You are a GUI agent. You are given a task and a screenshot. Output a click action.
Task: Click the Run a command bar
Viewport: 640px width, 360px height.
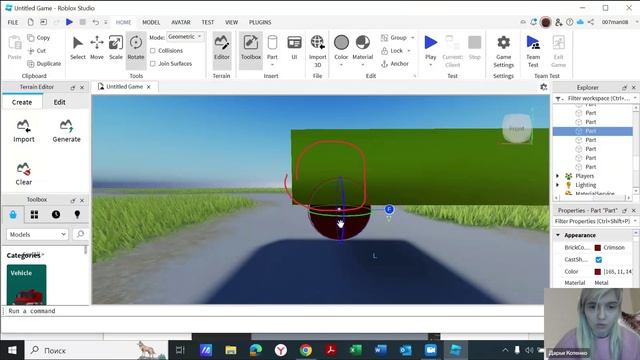pyautogui.click(x=273, y=311)
